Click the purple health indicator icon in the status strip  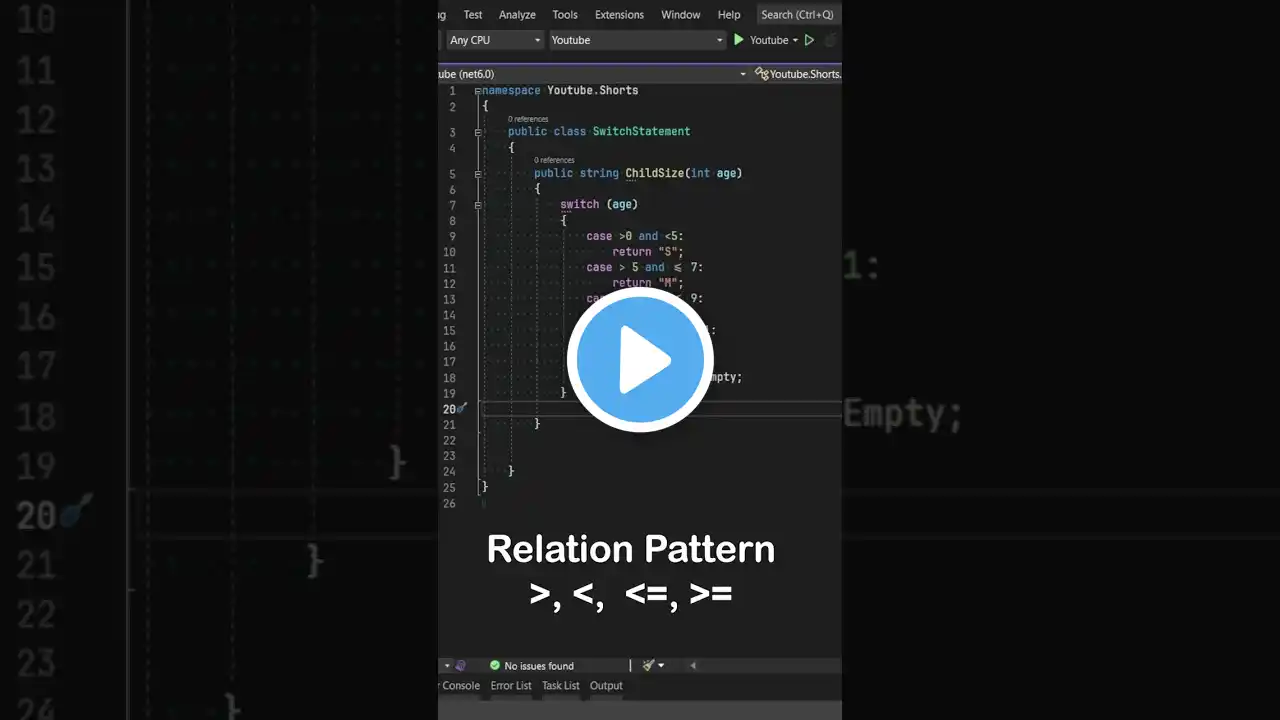click(x=460, y=665)
